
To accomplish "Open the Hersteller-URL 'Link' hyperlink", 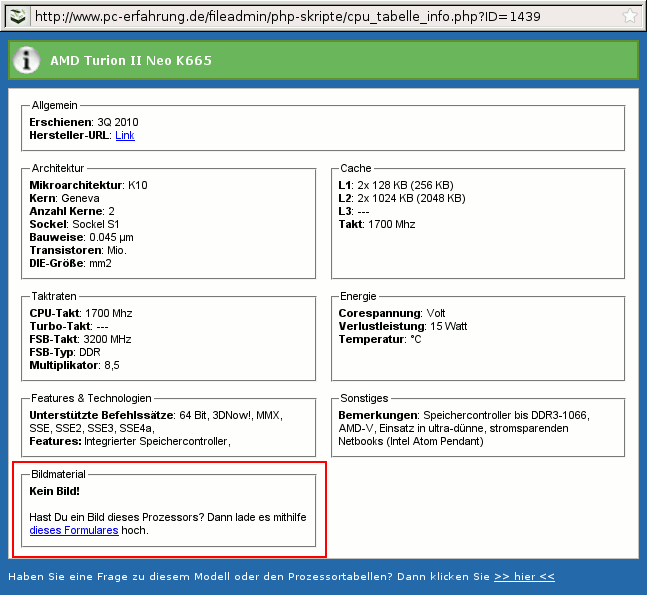I will [125, 135].
